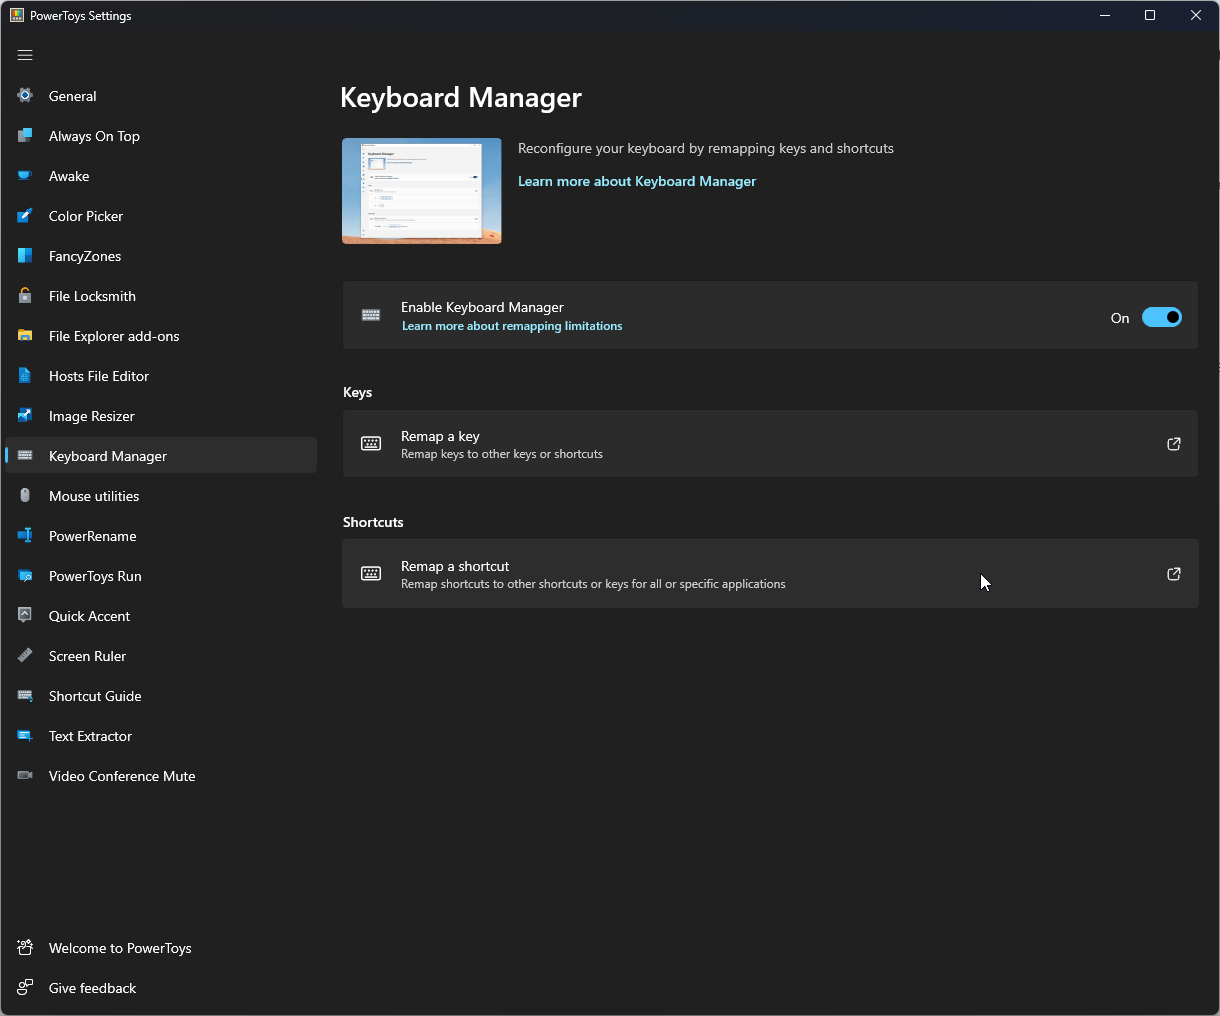Image resolution: width=1220 pixels, height=1016 pixels.
Task: Click the Hosts File Editor icon
Action: point(24,376)
